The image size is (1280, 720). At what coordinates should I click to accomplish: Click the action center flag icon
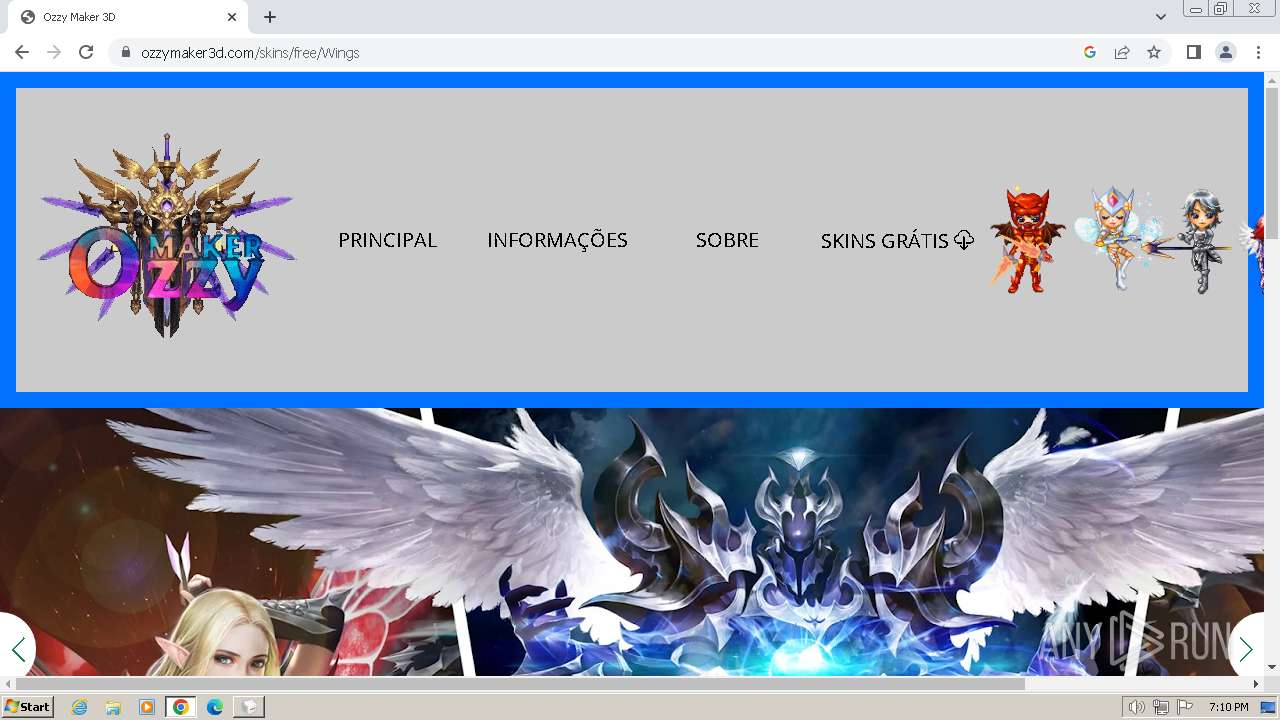pos(1185,707)
